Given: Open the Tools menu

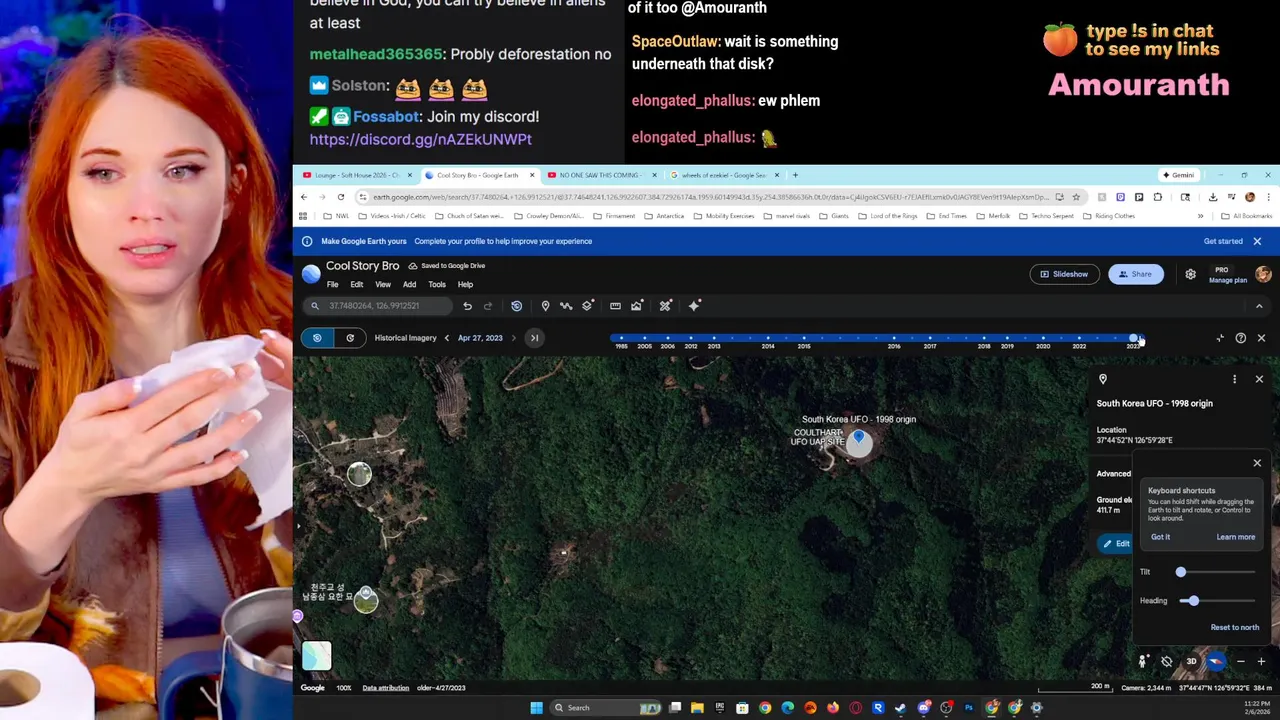Looking at the screenshot, I should pos(437,285).
